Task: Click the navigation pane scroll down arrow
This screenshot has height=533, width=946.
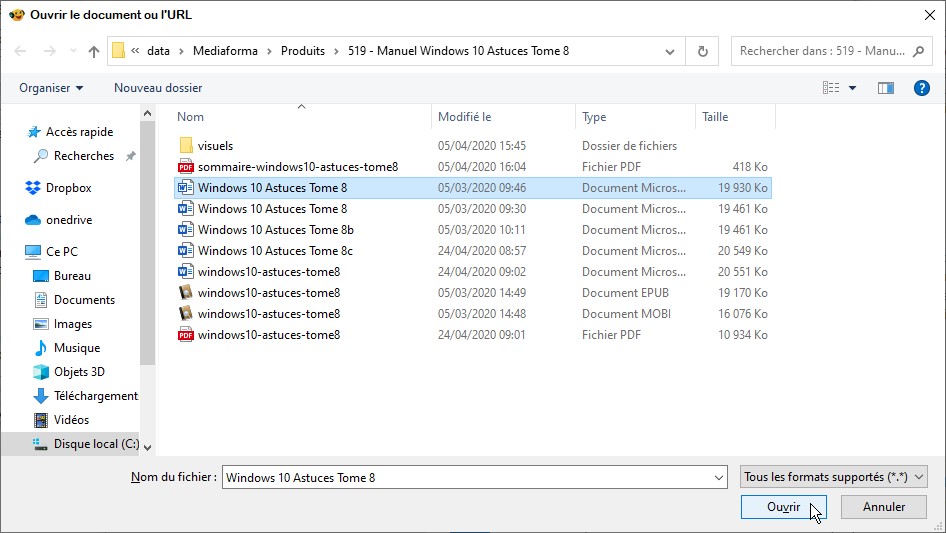Action: click(x=148, y=448)
